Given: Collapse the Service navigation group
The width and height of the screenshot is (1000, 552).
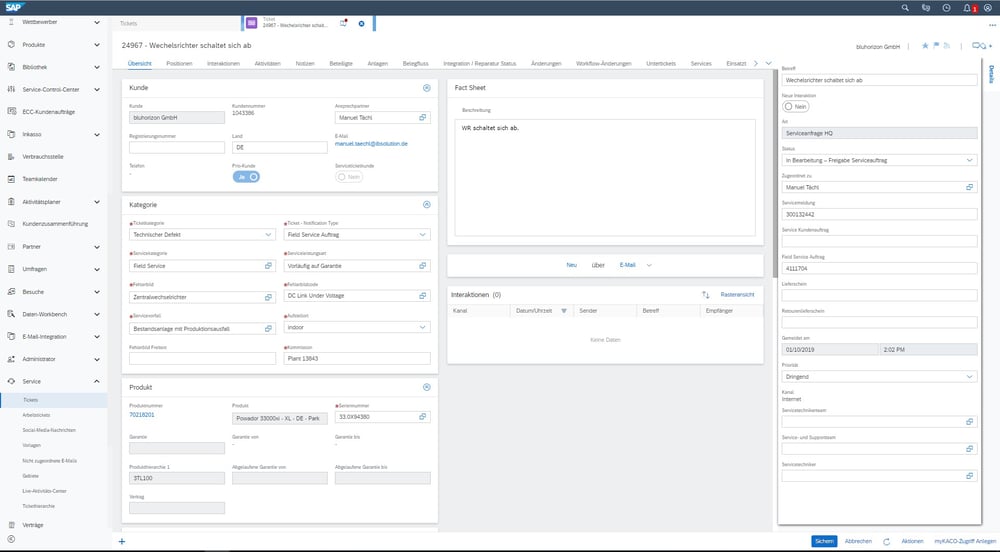Looking at the screenshot, I should pos(96,381).
